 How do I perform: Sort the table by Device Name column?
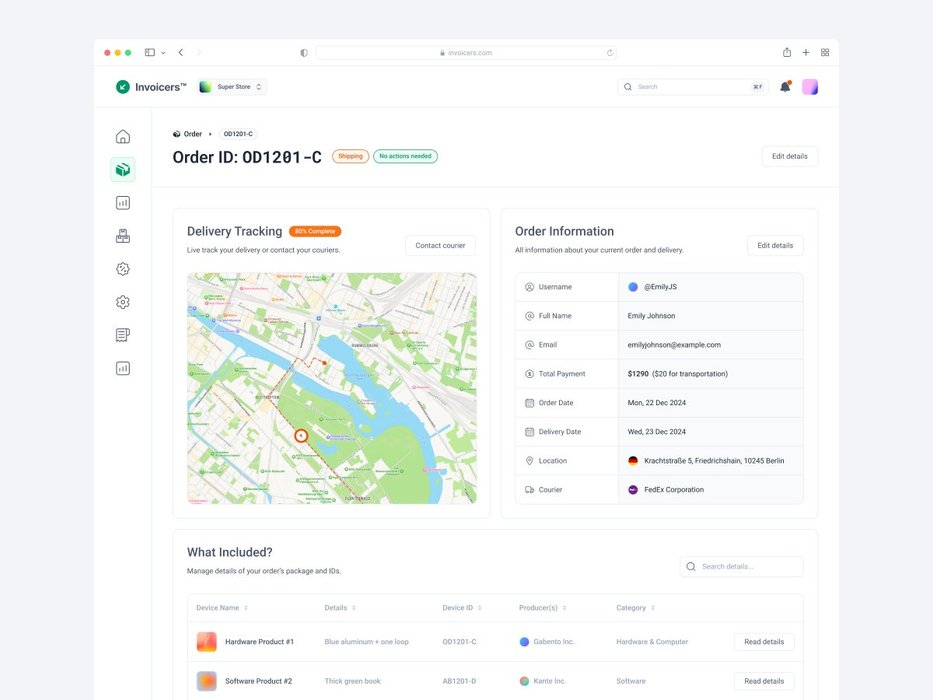click(246, 608)
